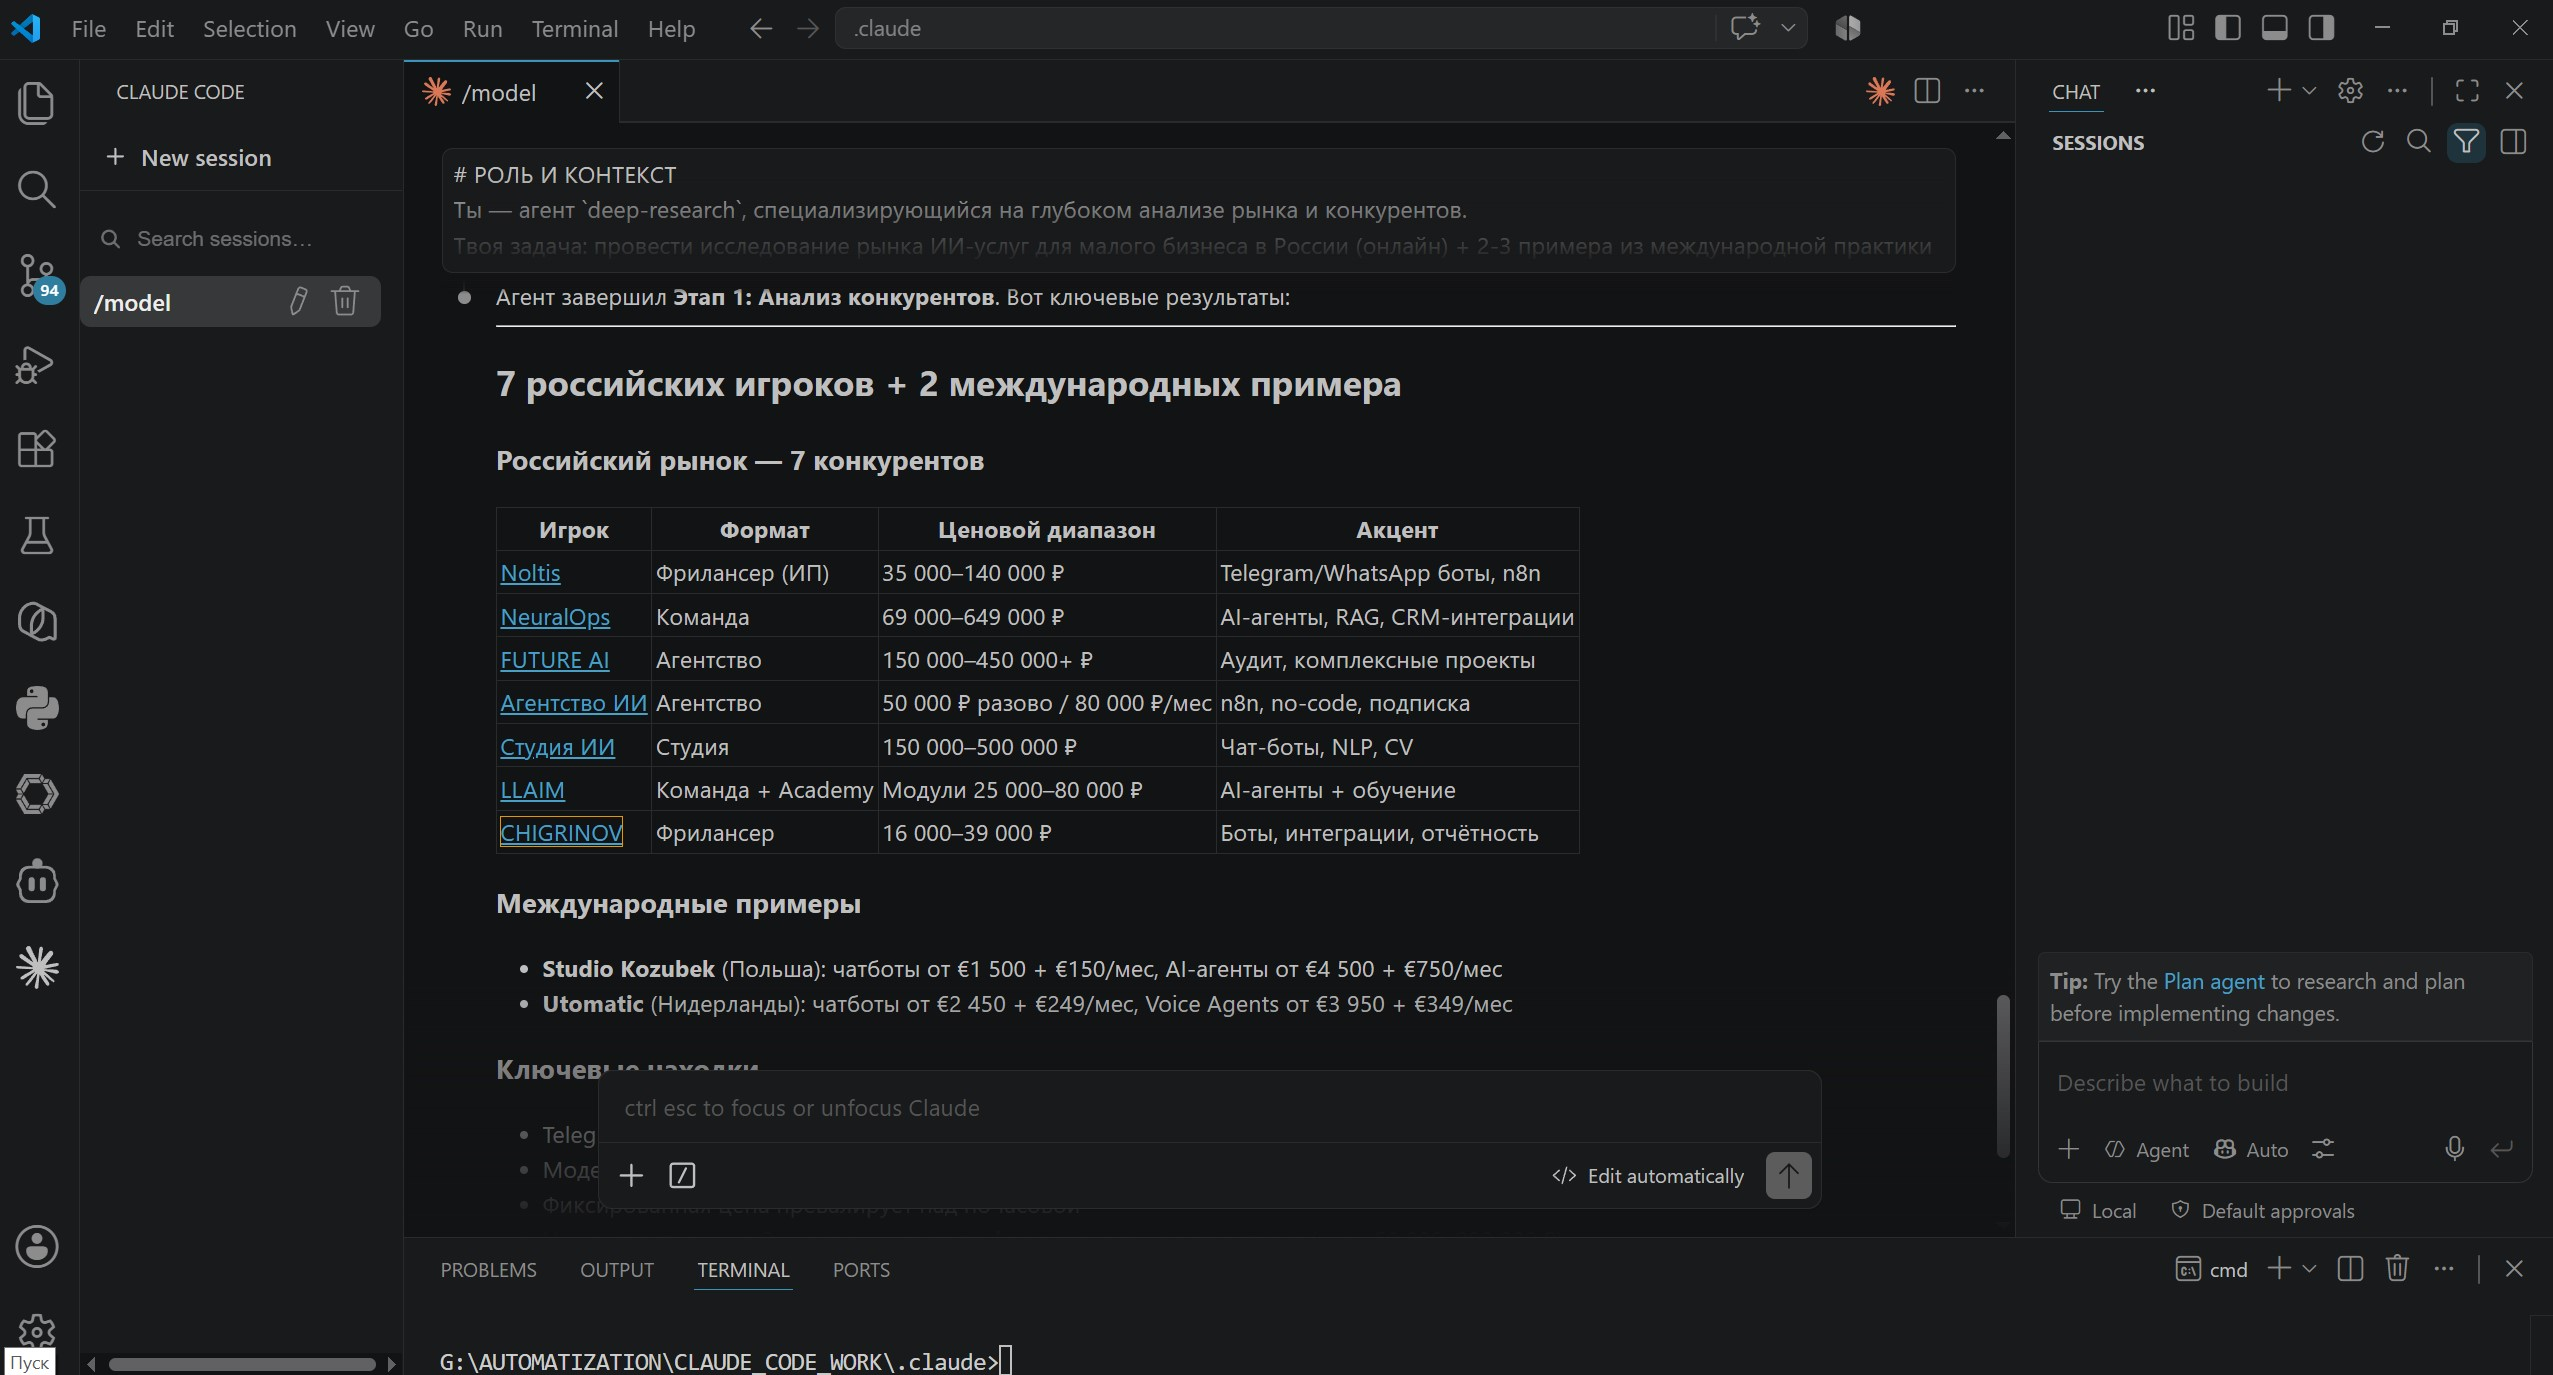Open chat settings gear icon
Screen dimensions: 2553x1375
[2350, 91]
